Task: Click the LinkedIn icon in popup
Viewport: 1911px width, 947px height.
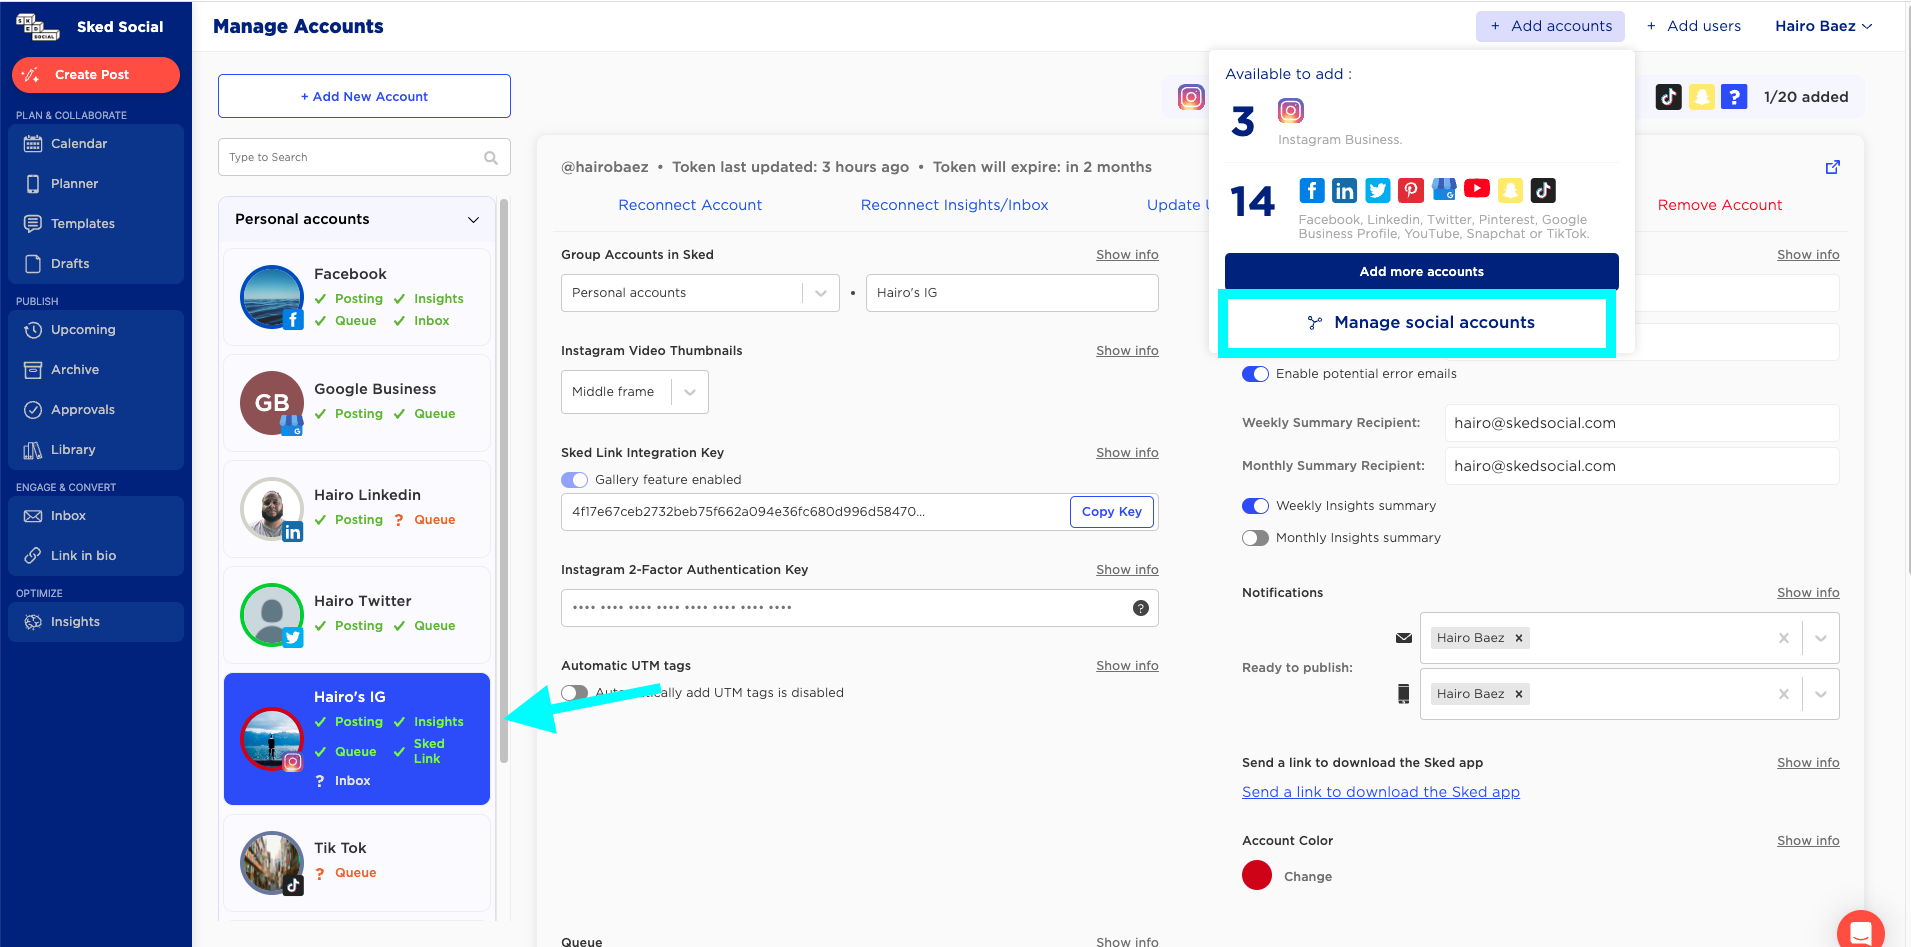Action: pyautogui.click(x=1345, y=190)
